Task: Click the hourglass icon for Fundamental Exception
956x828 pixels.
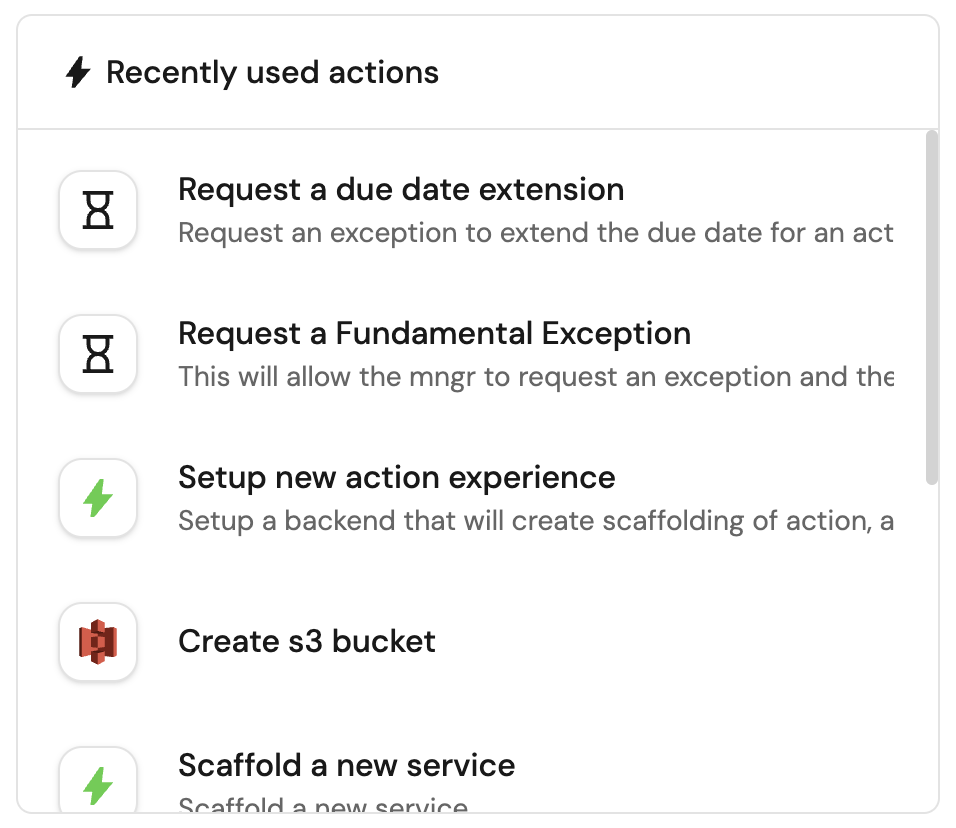Action: pos(98,354)
